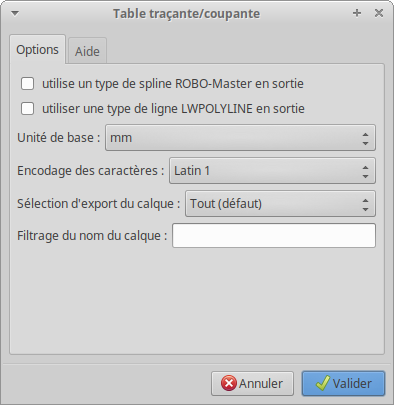Focus the Filtrage du nom du calque field
Viewport: 394px width, 405px height.
point(274,236)
